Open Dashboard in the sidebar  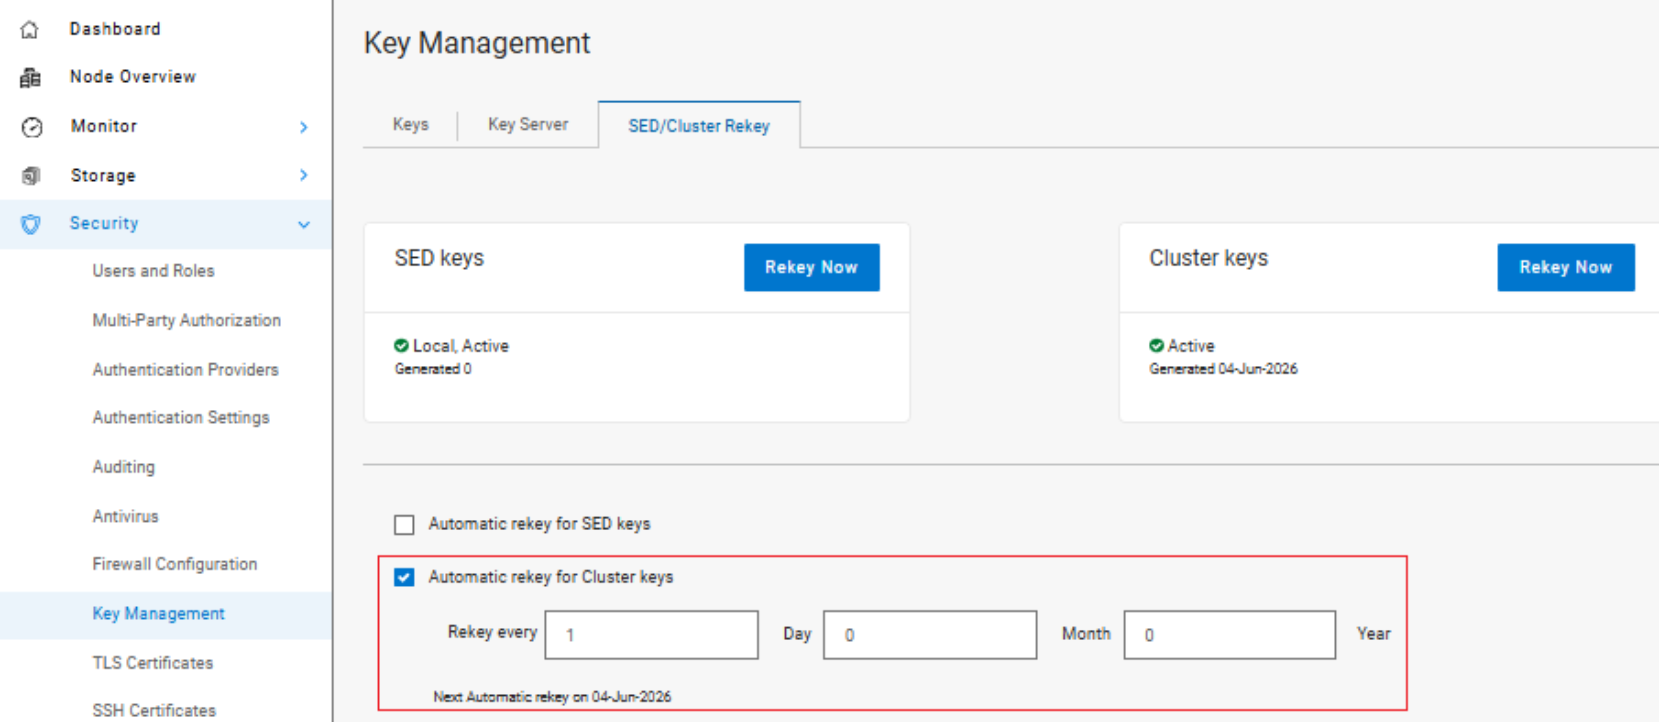click(115, 29)
